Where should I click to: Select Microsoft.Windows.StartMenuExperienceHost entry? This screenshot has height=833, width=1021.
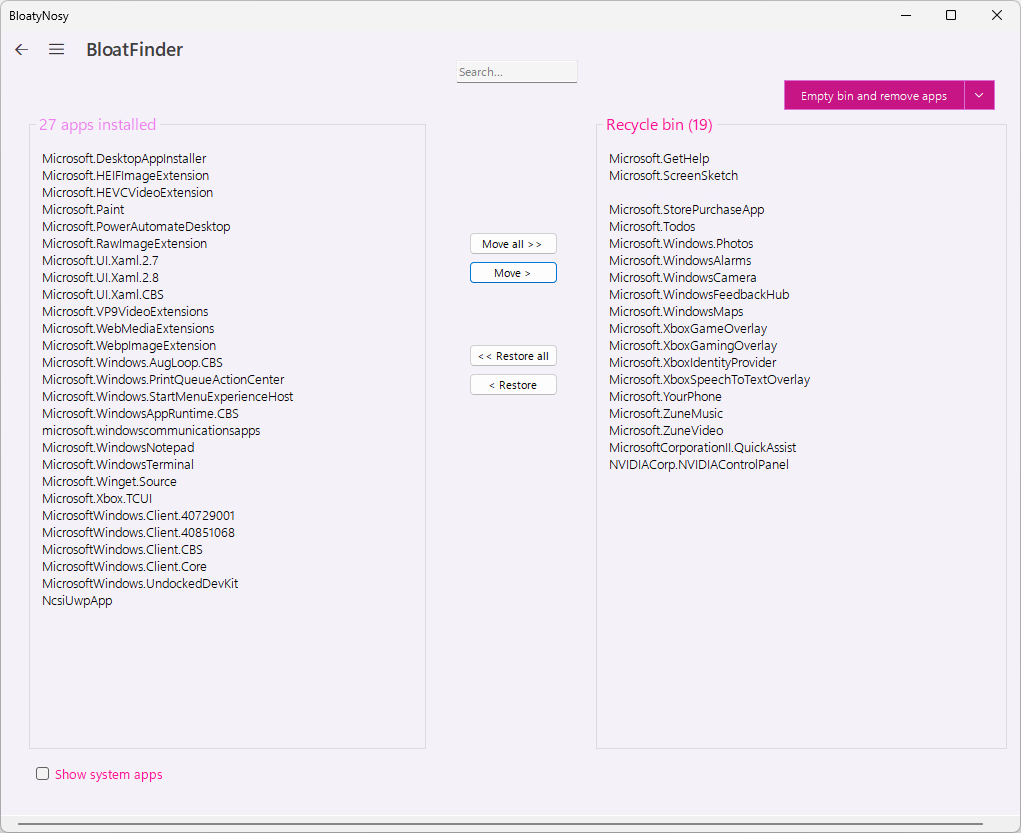[167, 396]
